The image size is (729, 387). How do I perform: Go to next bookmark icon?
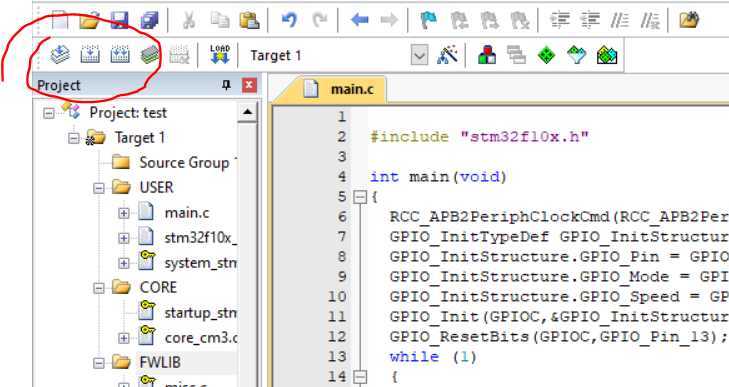point(490,20)
